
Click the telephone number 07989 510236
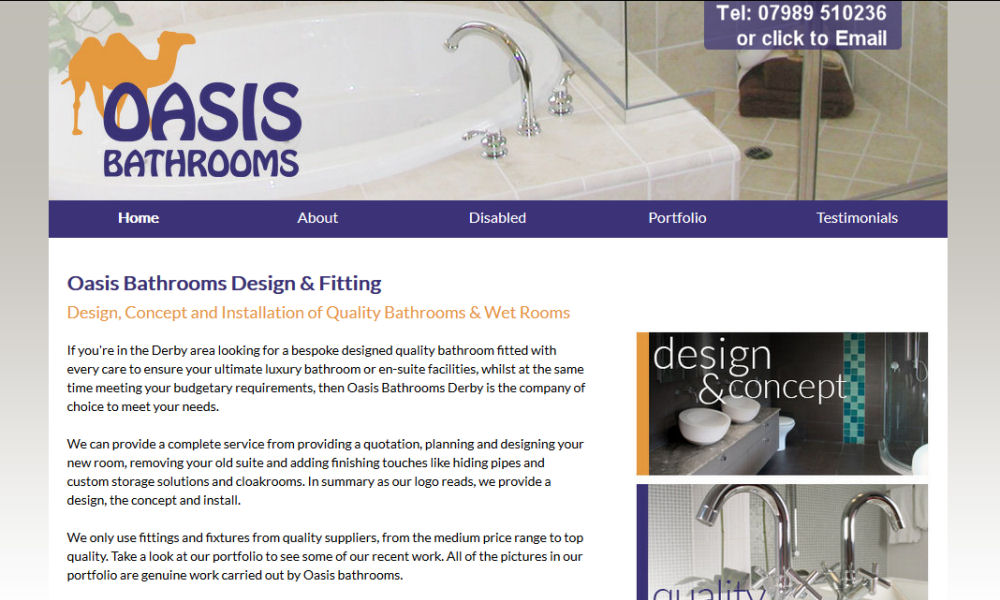[x=822, y=13]
